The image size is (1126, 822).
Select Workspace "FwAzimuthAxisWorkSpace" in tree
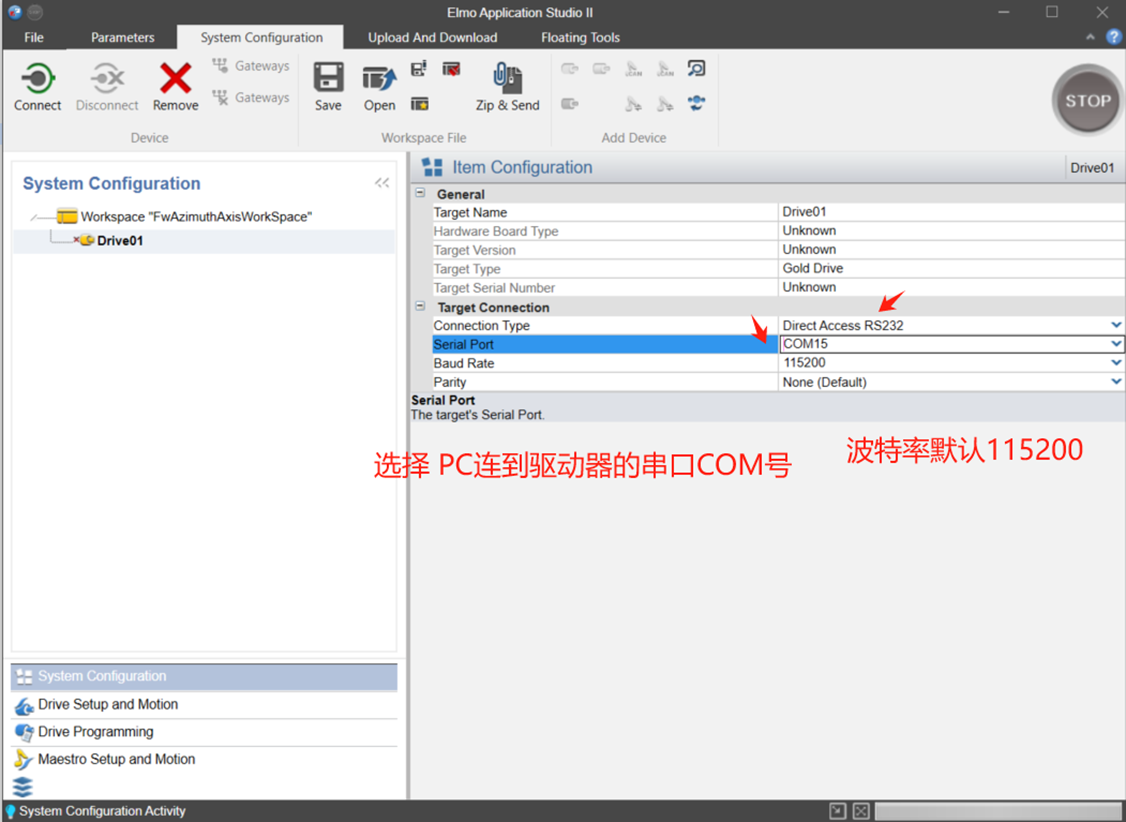click(x=196, y=217)
